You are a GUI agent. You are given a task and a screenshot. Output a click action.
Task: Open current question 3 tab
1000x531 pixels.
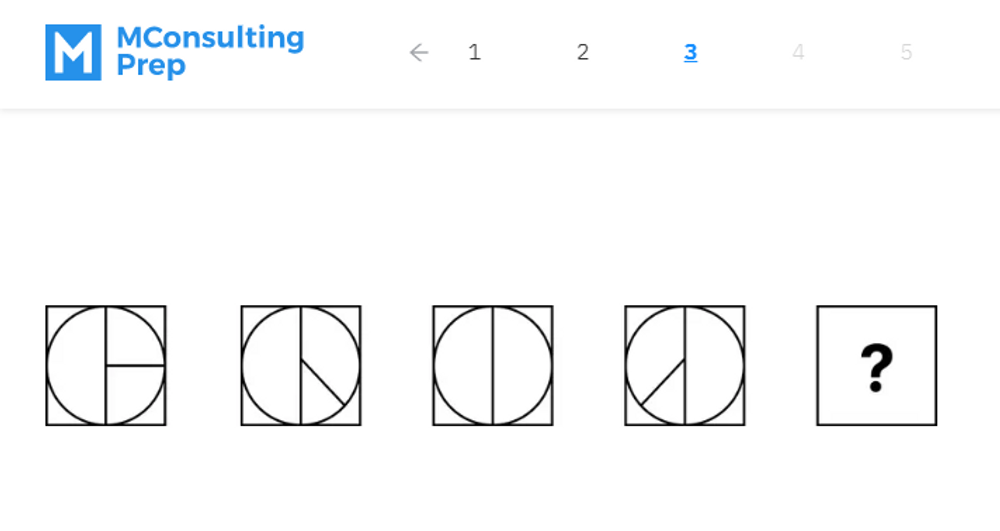coord(691,53)
